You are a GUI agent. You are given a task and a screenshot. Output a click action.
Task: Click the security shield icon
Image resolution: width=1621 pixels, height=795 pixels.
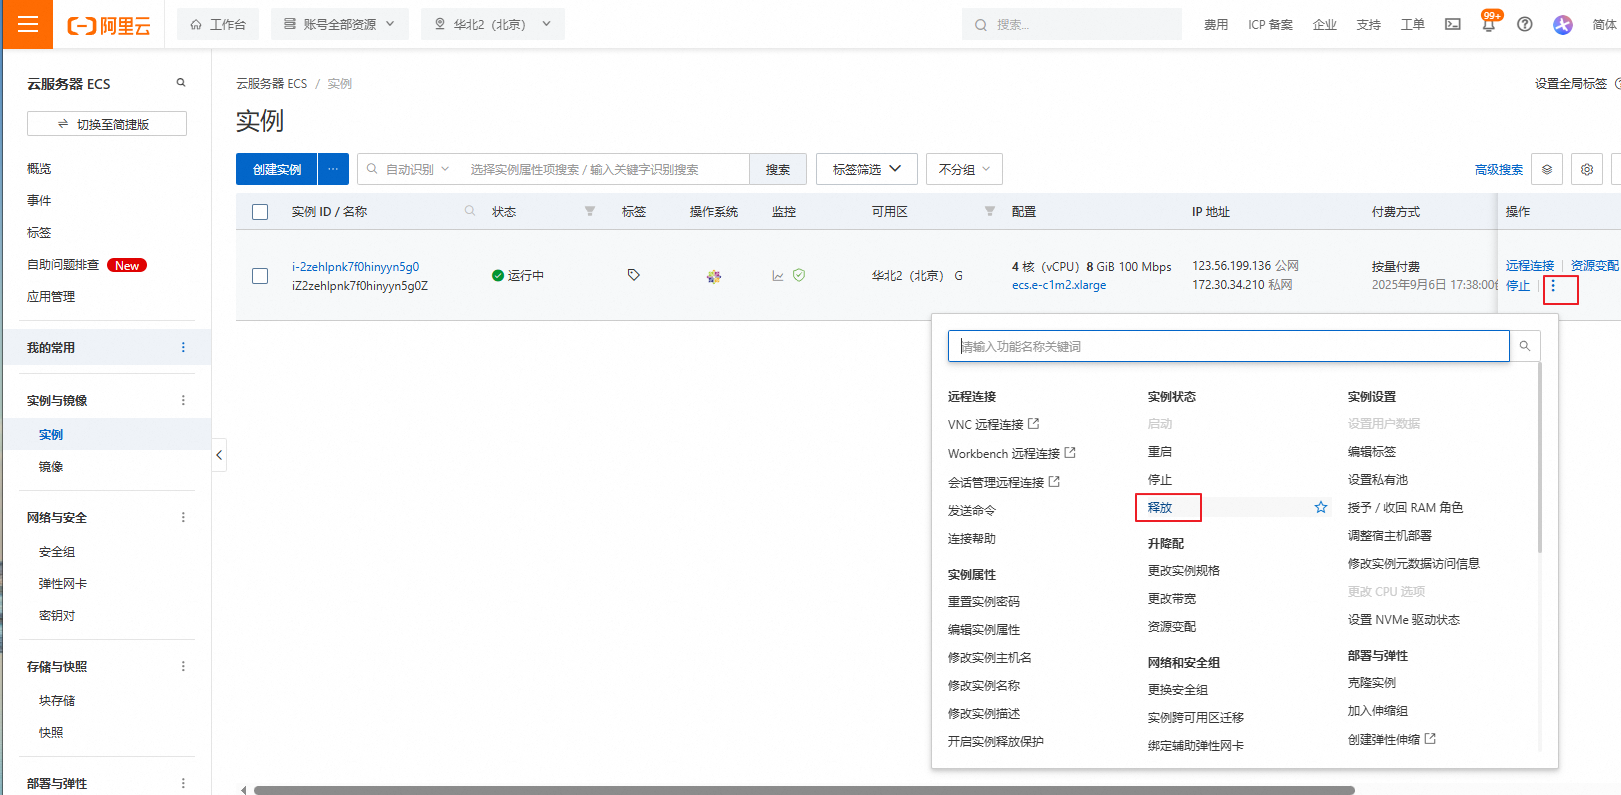(799, 275)
